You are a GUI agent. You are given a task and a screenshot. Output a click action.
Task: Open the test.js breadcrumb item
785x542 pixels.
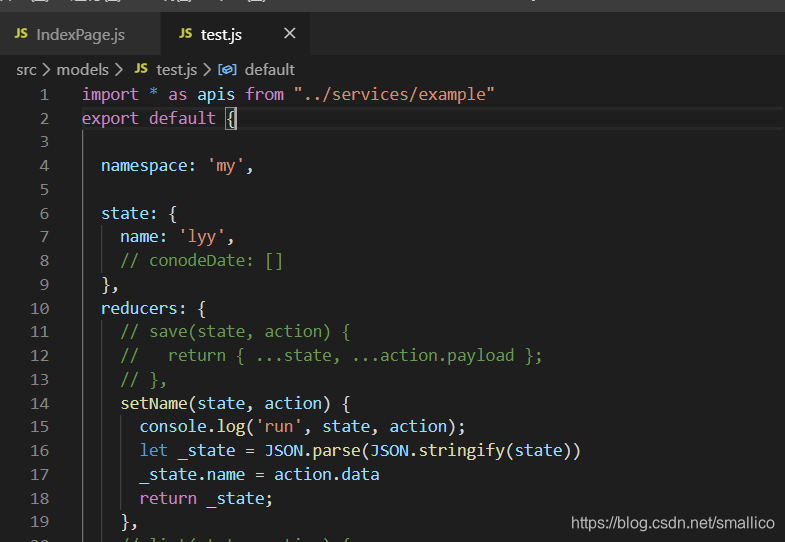coord(176,70)
